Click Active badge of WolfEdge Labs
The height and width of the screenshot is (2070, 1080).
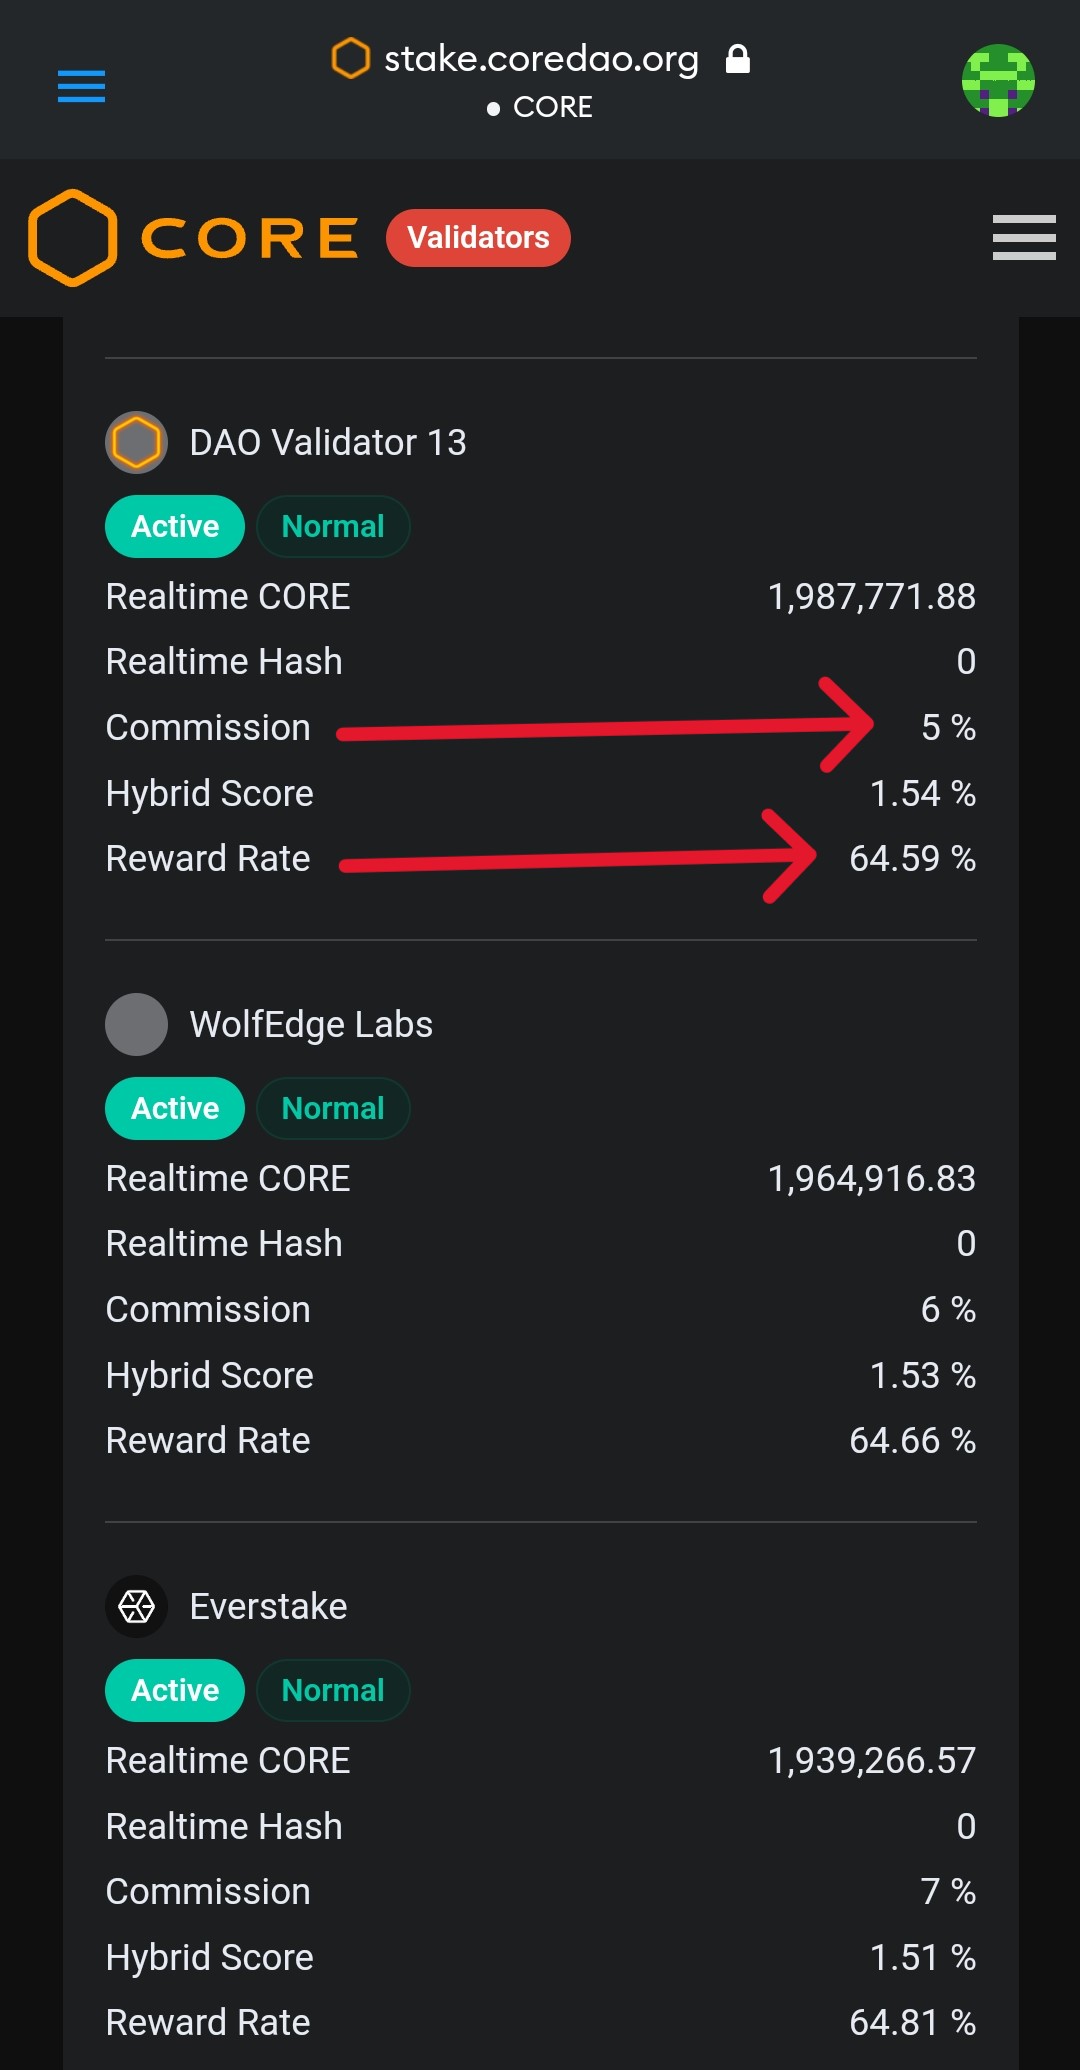pos(175,1108)
